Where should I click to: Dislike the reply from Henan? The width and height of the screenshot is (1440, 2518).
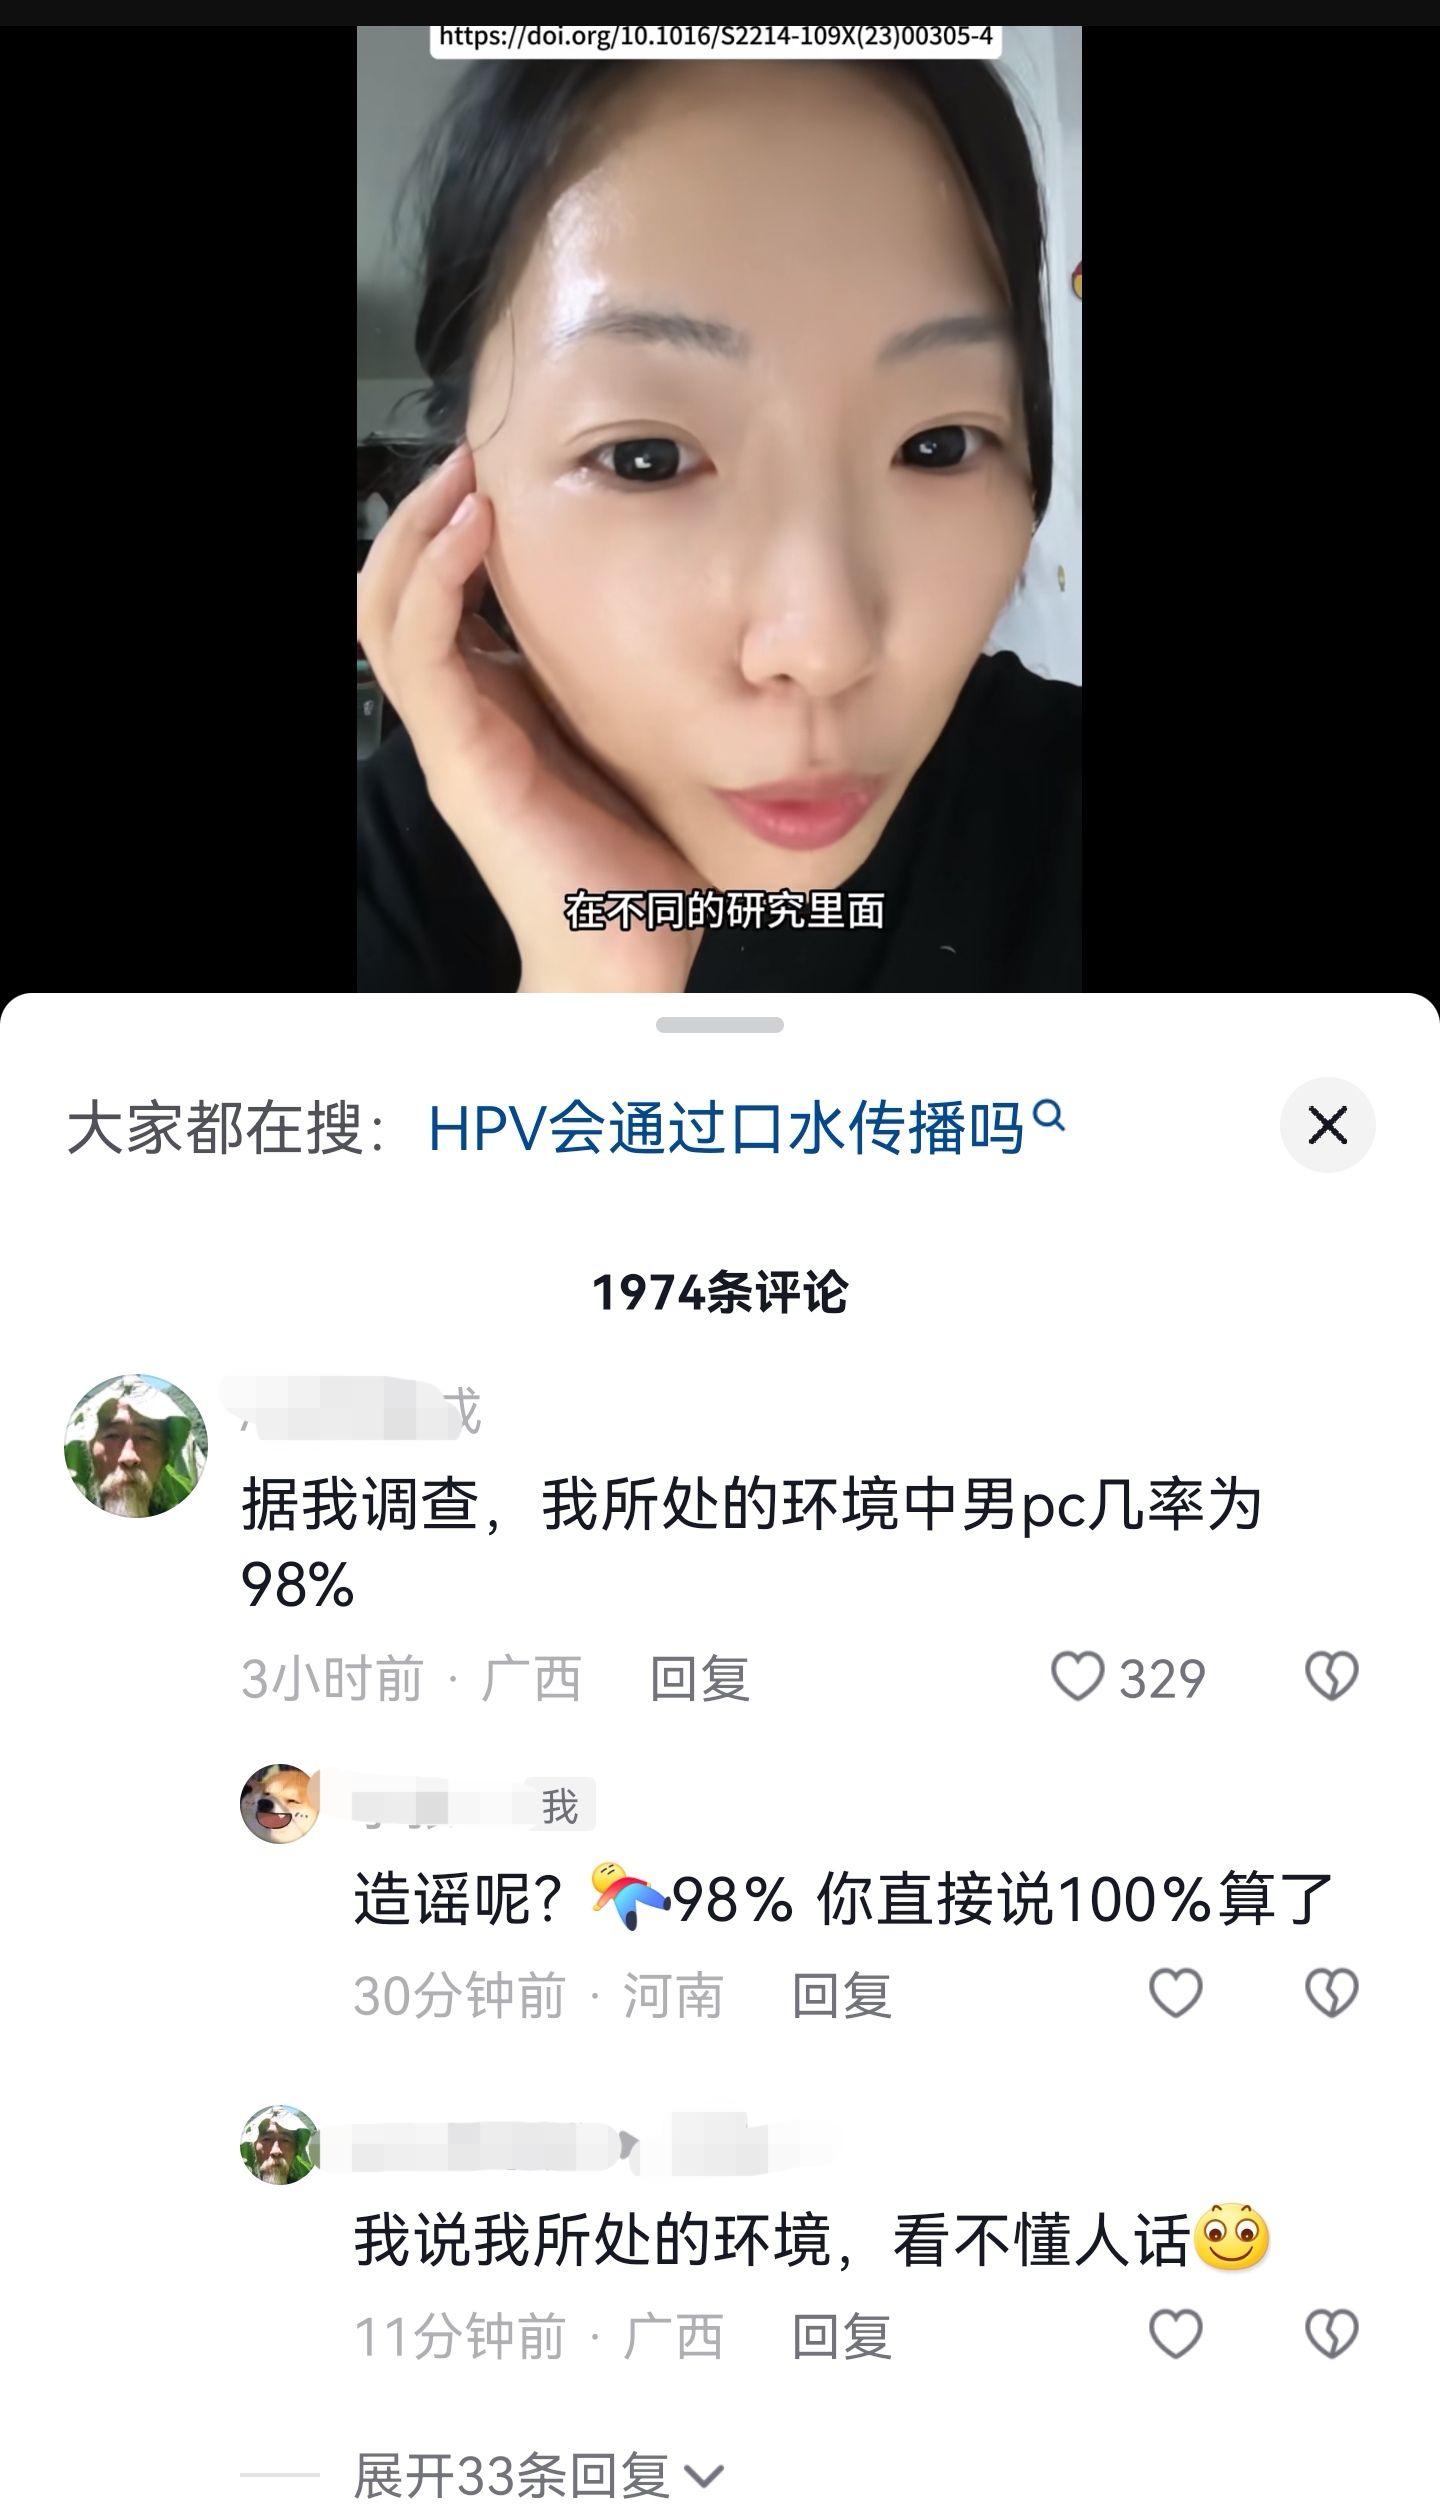[x=1331, y=1993]
